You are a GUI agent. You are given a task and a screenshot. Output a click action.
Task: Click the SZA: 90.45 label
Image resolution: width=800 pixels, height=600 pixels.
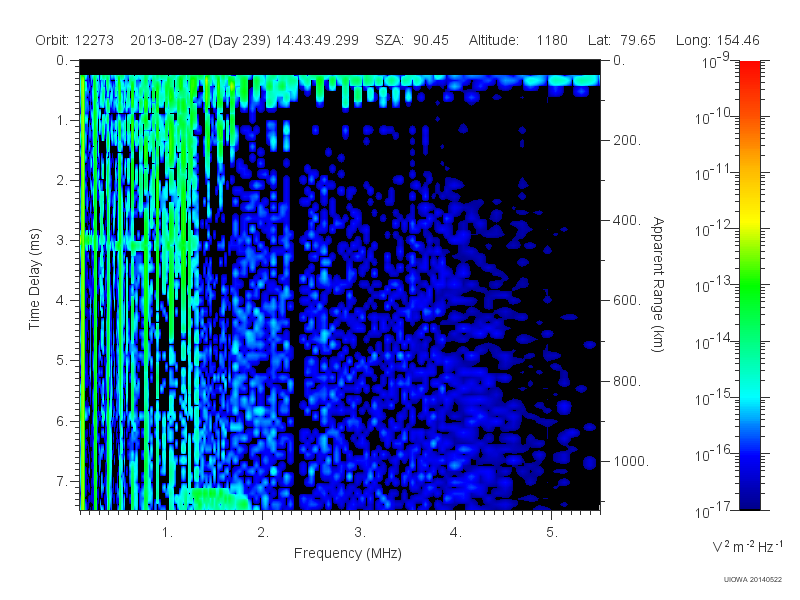[412, 40]
